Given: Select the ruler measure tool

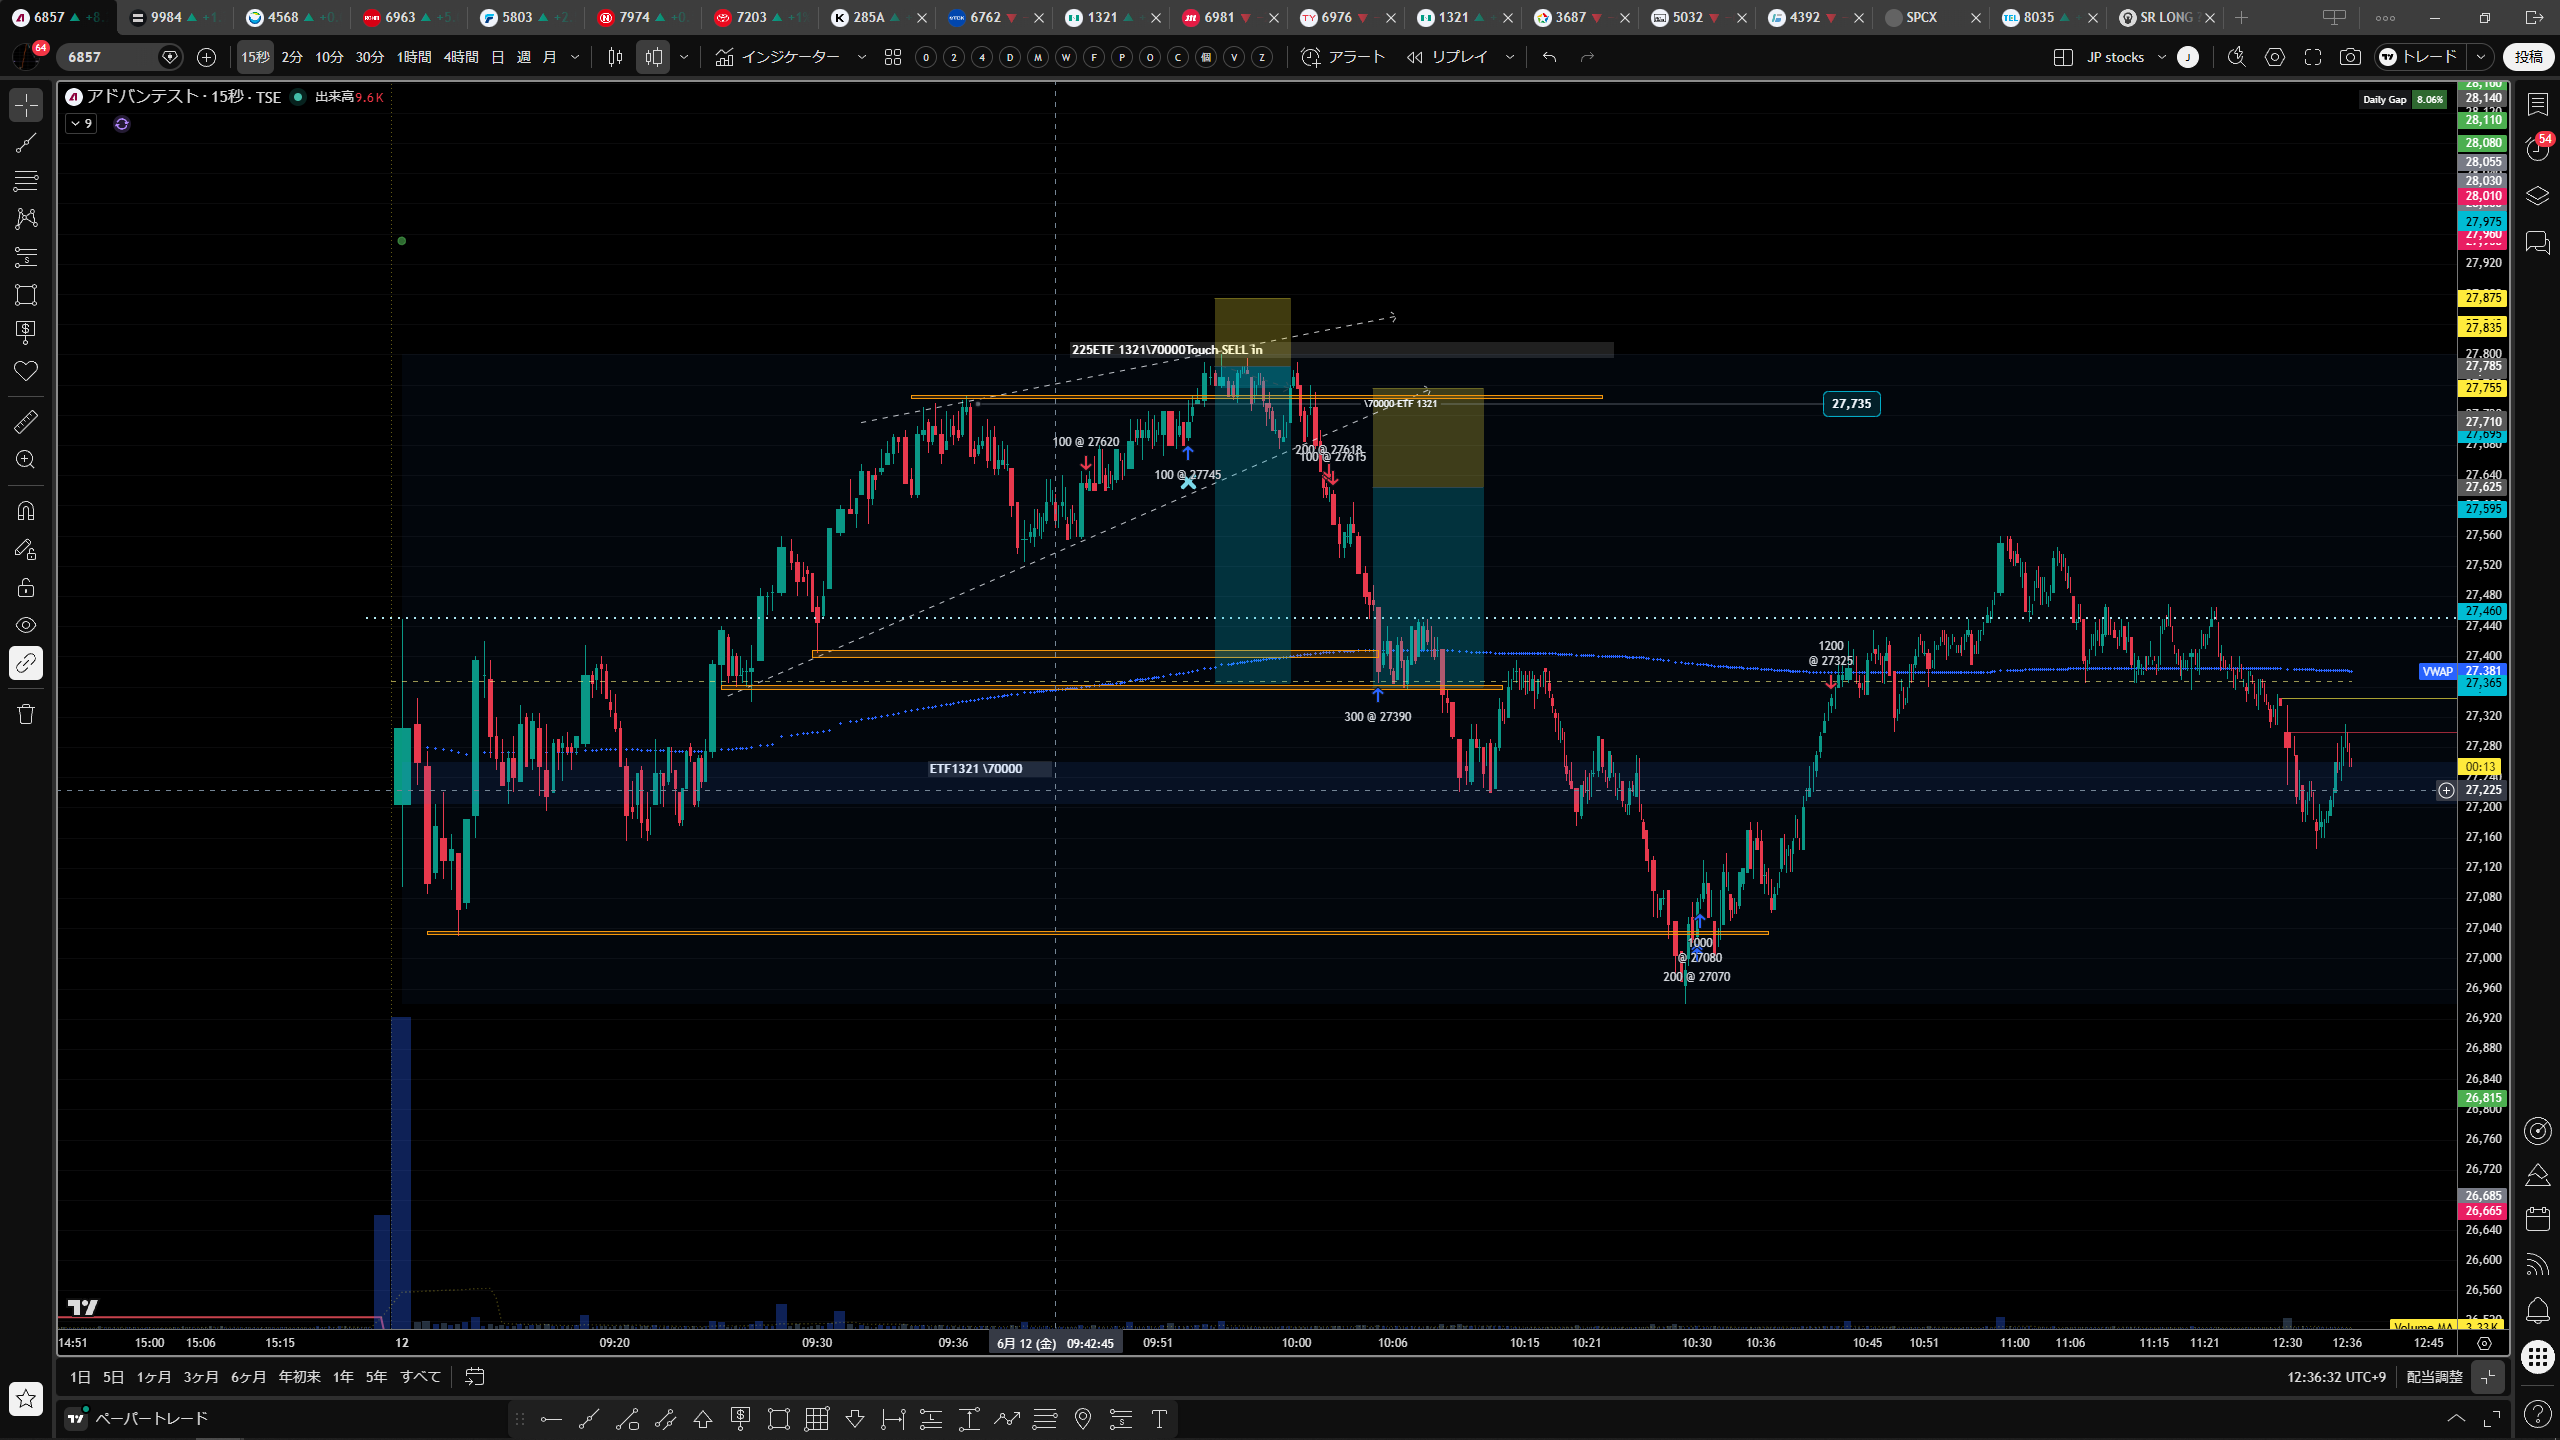Looking at the screenshot, I should (x=26, y=422).
